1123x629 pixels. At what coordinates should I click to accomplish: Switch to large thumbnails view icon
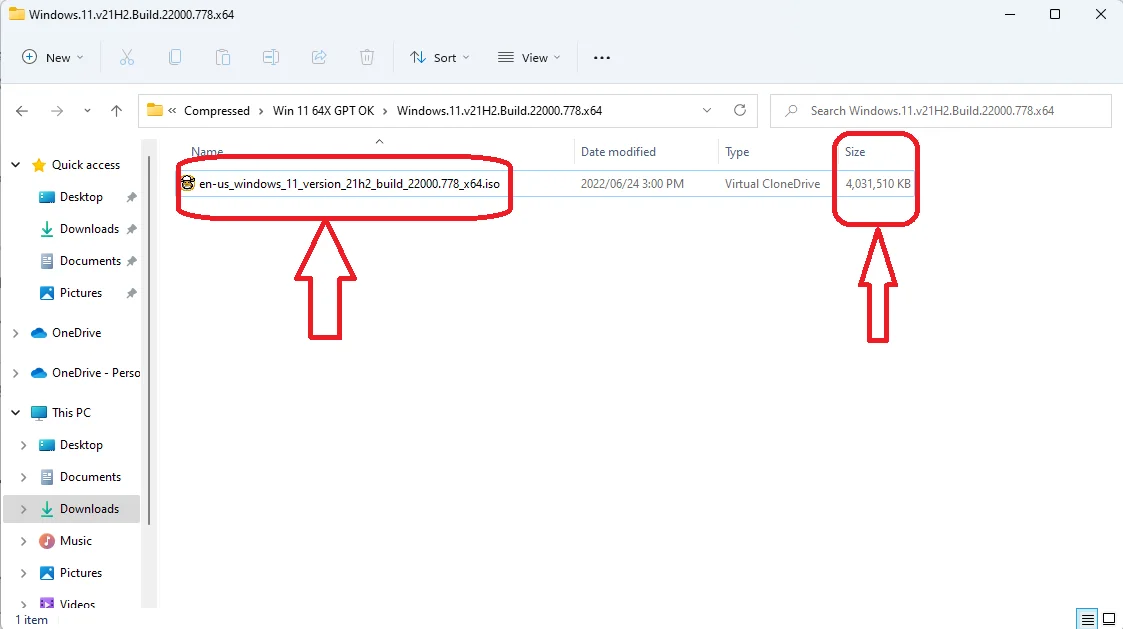[x=1108, y=619]
